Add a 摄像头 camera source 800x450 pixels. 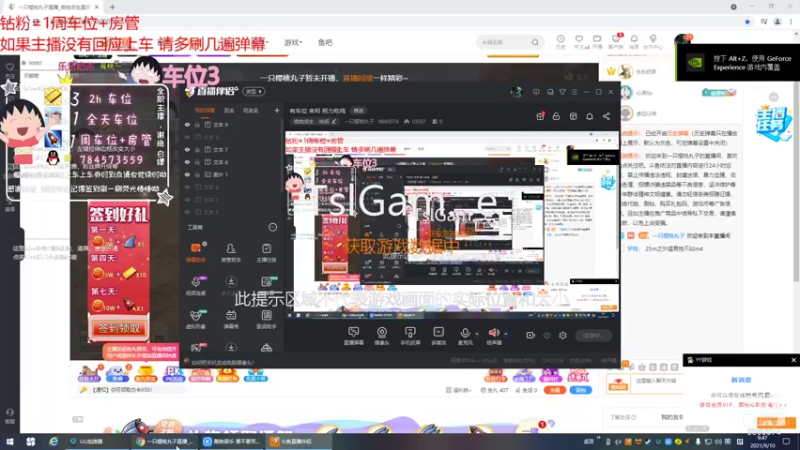382,336
